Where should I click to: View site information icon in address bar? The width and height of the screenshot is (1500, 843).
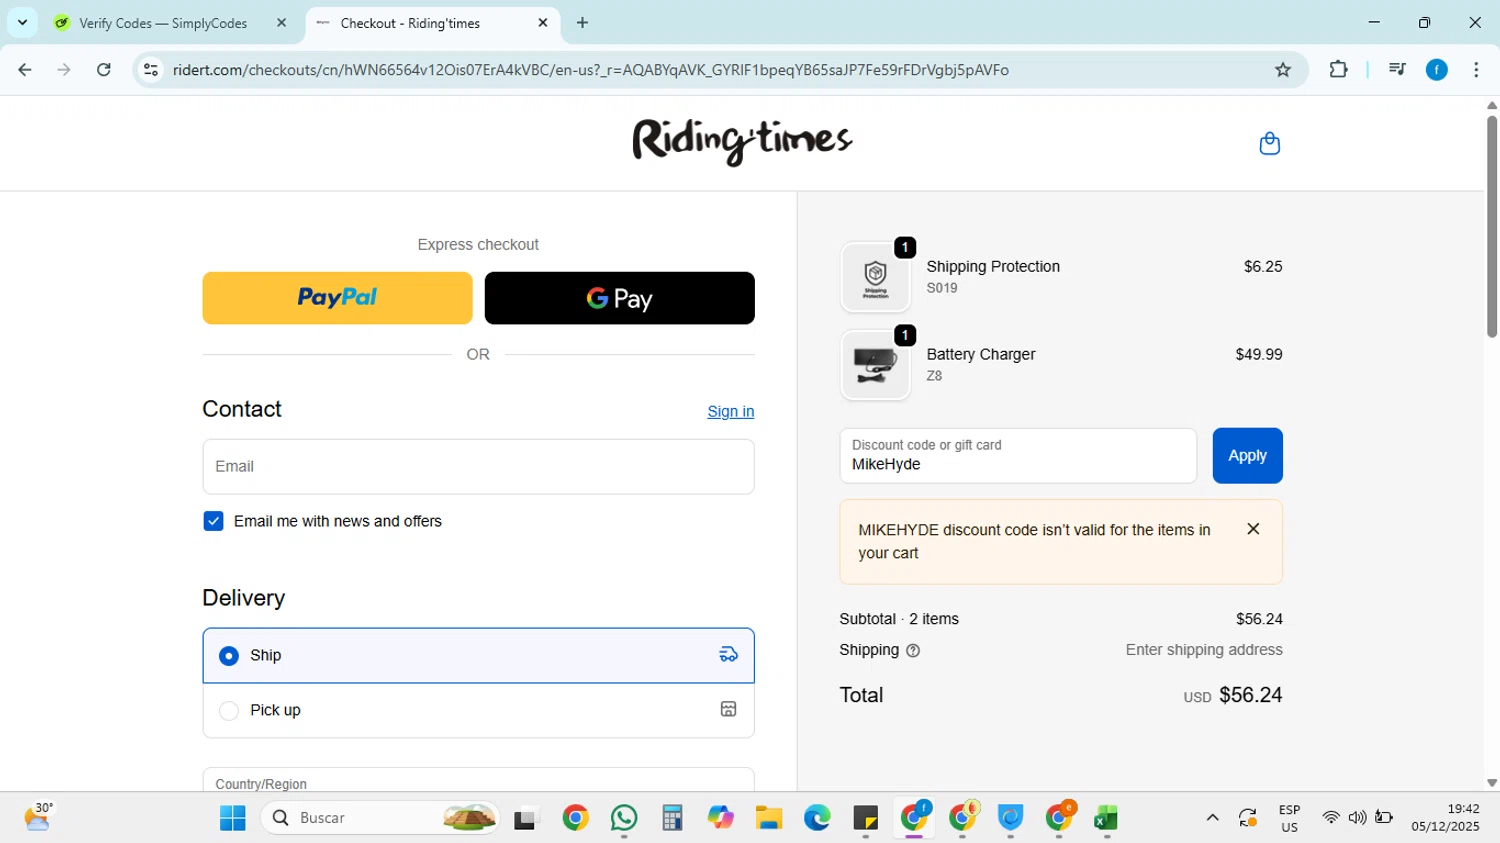point(151,70)
